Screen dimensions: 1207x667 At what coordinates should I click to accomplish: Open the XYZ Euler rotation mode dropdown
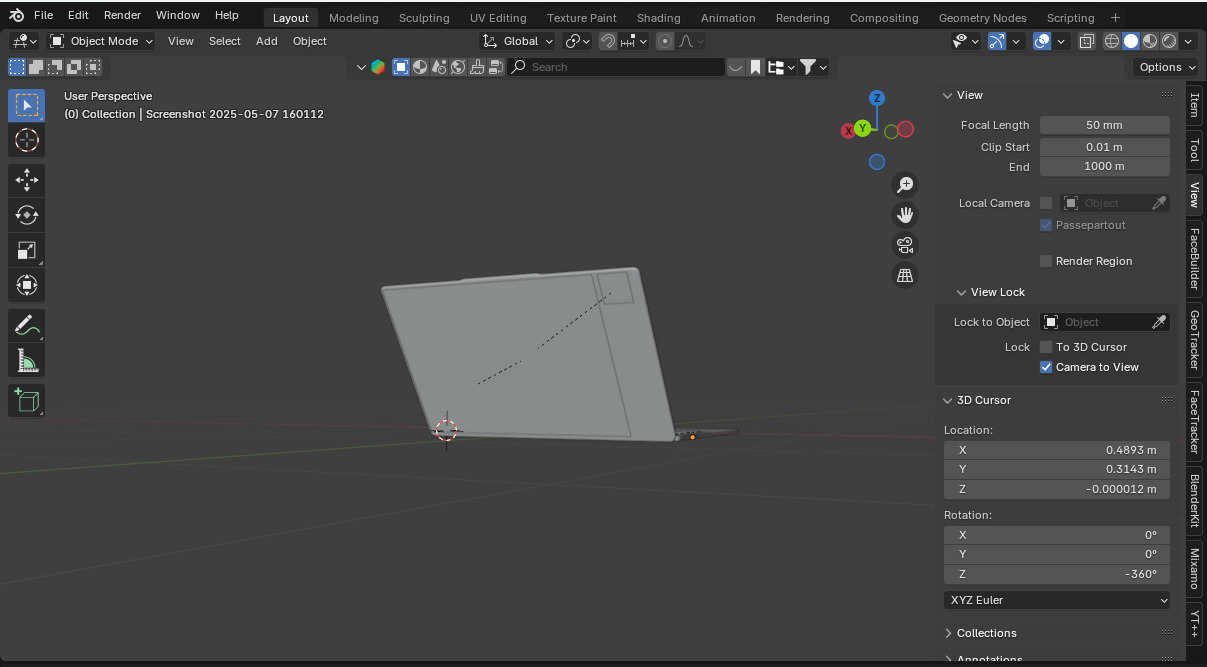coord(1057,600)
